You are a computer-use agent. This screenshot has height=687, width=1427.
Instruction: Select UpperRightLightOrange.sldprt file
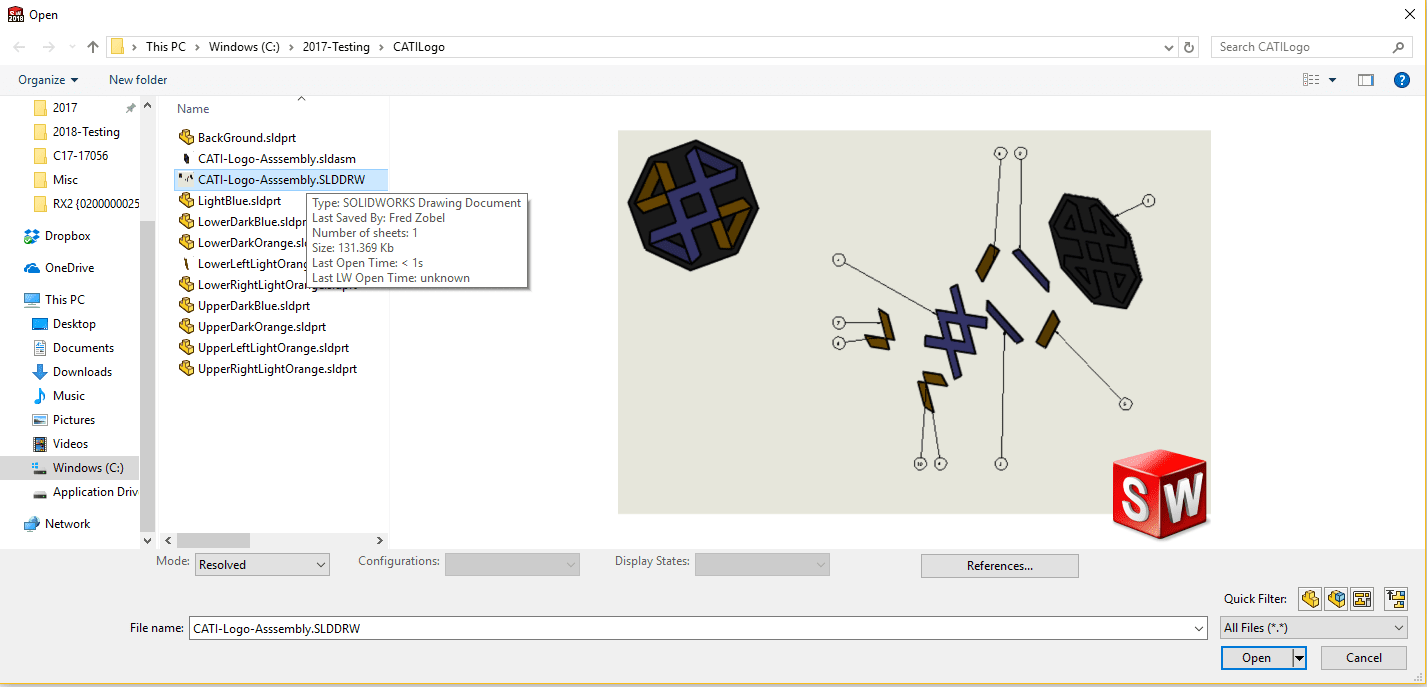pyautogui.click(x=277, y=369)
